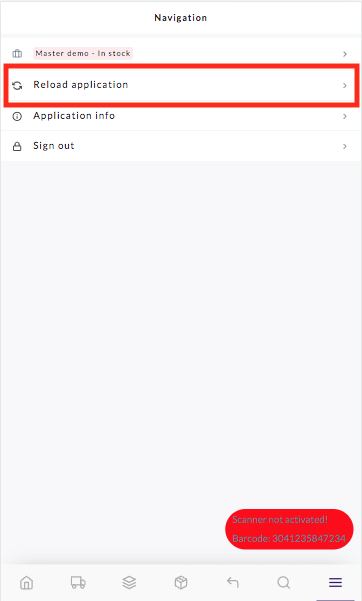Screen dimensions: 362x601
Task: Tap the delivery truck icon
Action: click(x=78, y=583)
